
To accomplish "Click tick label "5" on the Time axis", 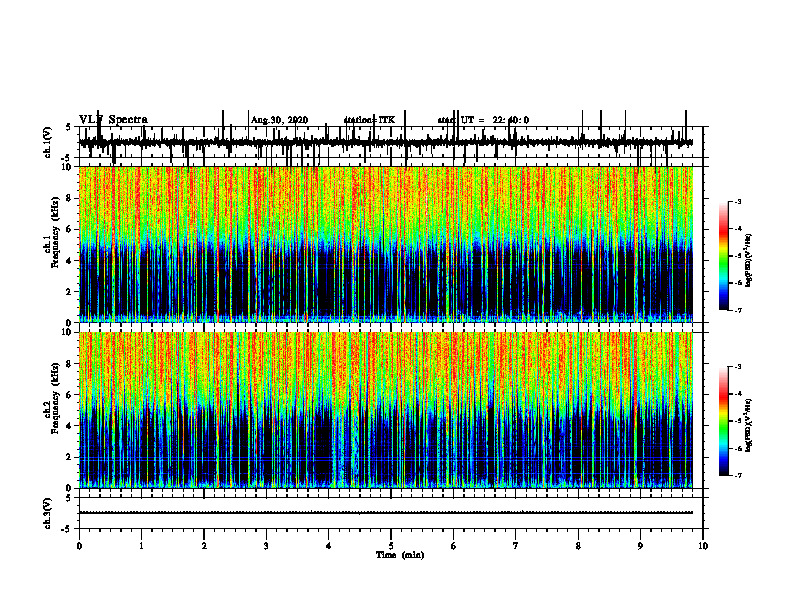I will 391,546.
